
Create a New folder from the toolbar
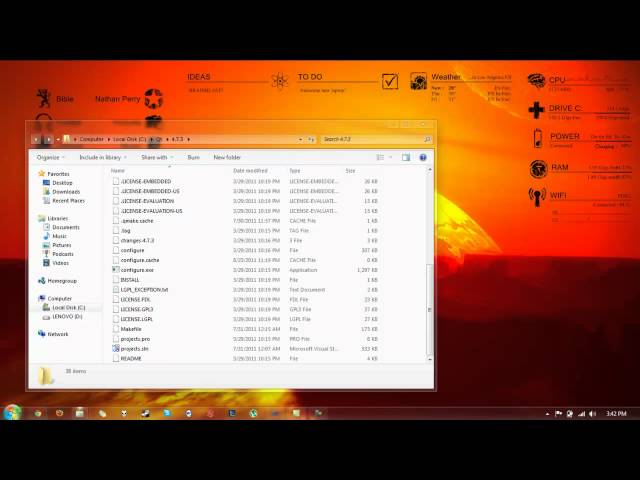point(227,157)
